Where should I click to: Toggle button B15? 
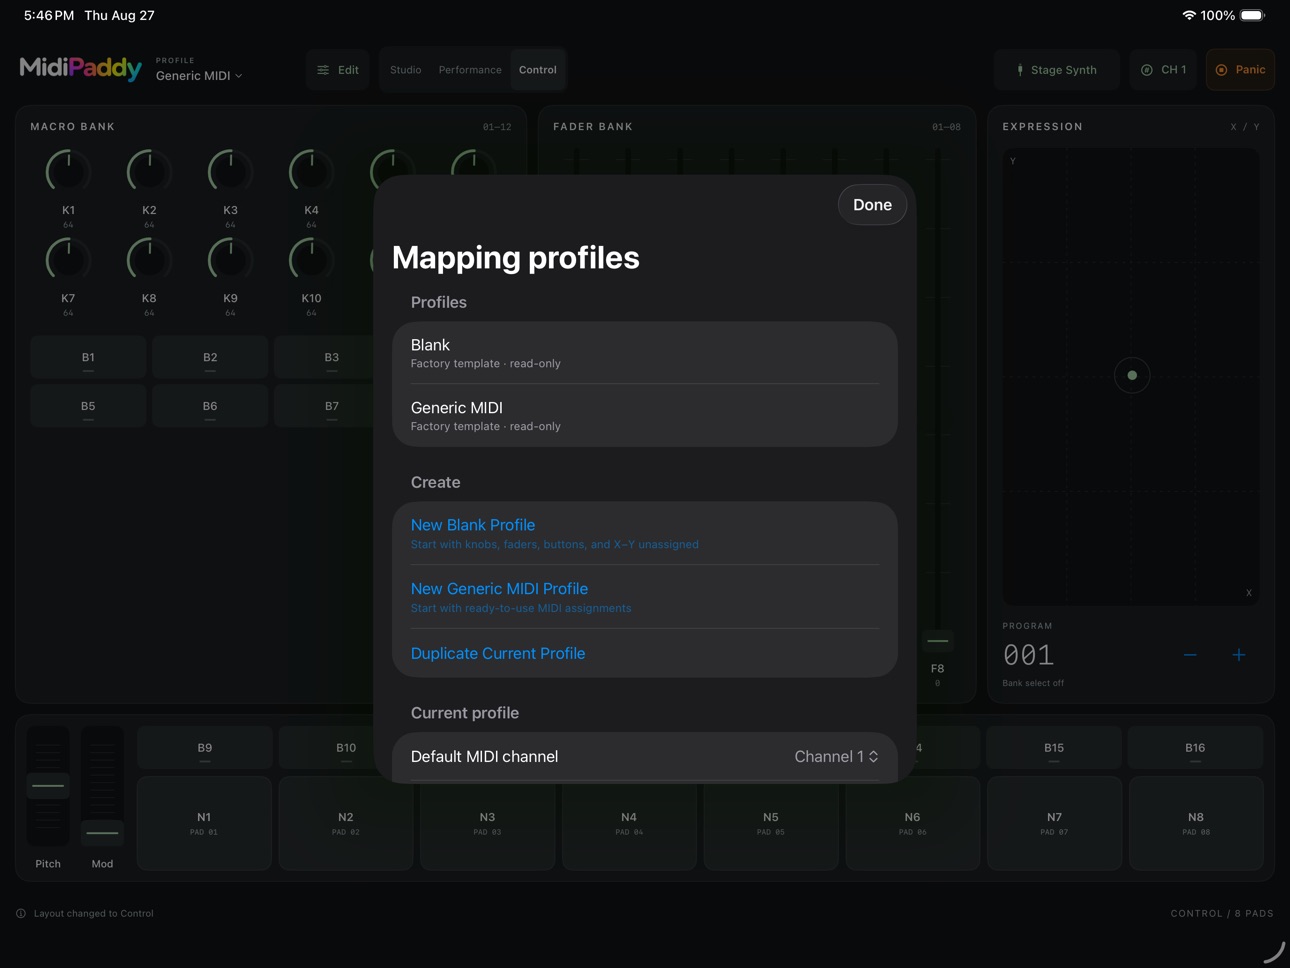[x=1054, y=748]
